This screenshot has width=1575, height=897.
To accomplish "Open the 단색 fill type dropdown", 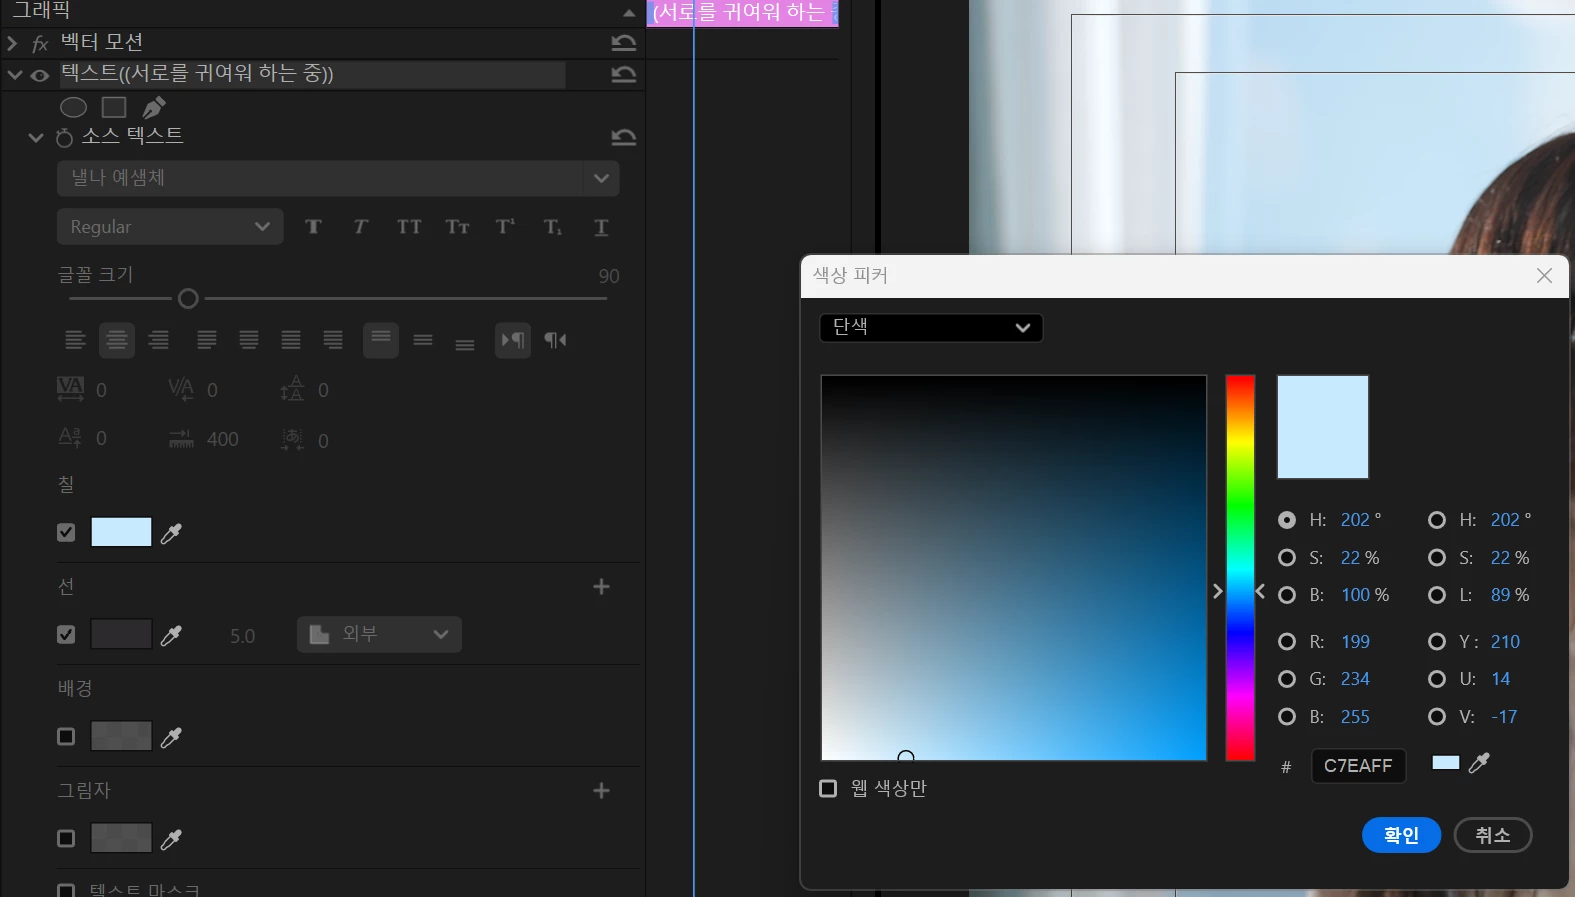I will [931, 328].
